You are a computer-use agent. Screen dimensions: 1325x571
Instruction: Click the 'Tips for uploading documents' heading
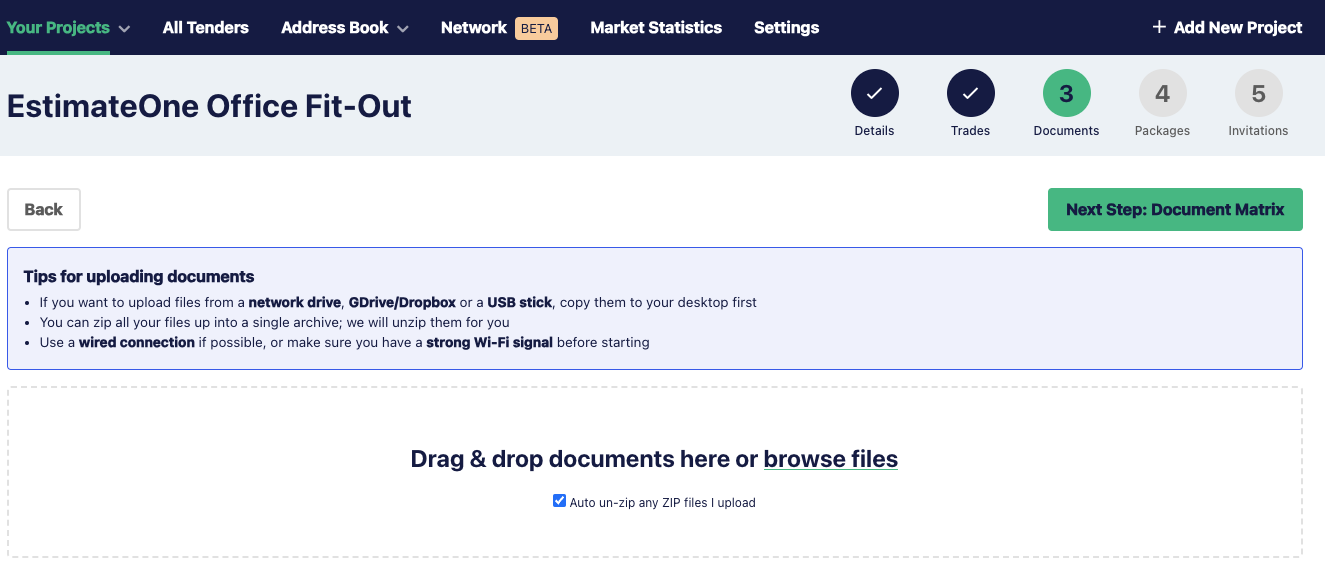pyautogui.click(x=139, y=277)
